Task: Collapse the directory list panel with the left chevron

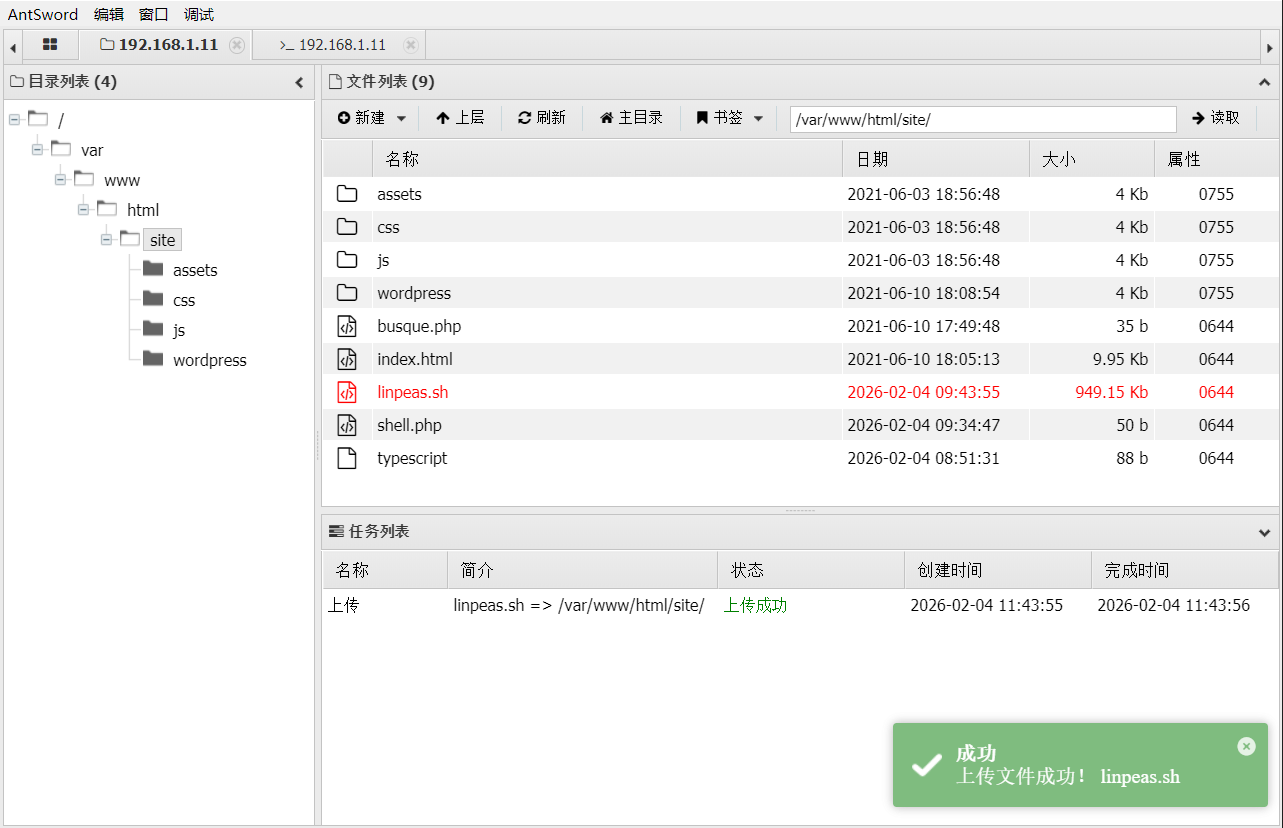Action: [299, 83]
